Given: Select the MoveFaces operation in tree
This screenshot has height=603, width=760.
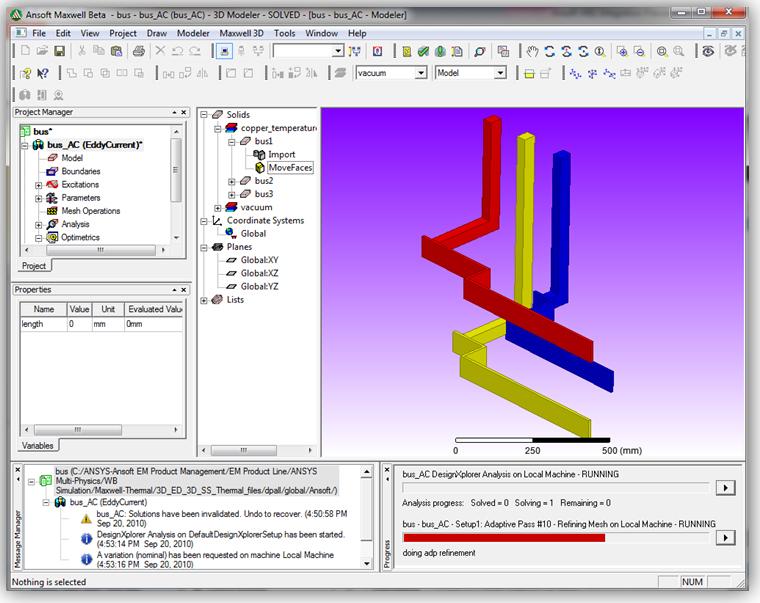Looking at the screenshot, I should click(290, 168).
